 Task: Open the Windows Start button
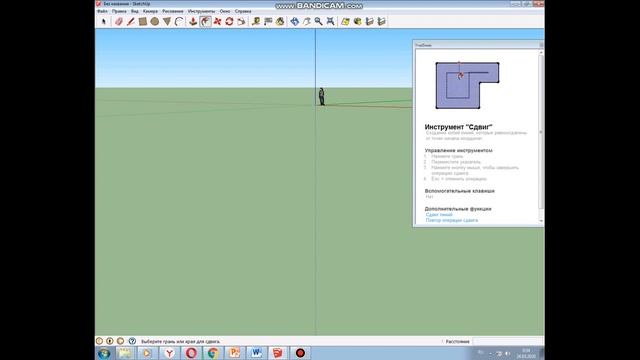[104, 353]
